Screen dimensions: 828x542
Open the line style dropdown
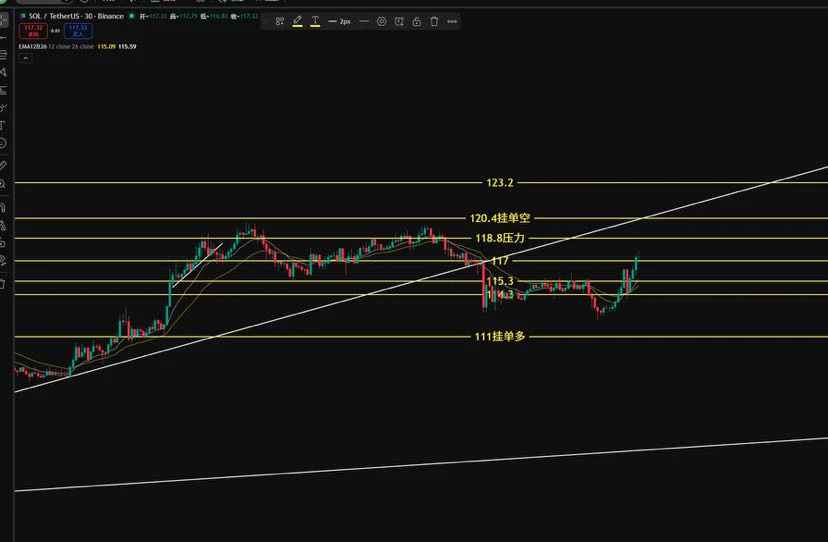tap(364, 22)
